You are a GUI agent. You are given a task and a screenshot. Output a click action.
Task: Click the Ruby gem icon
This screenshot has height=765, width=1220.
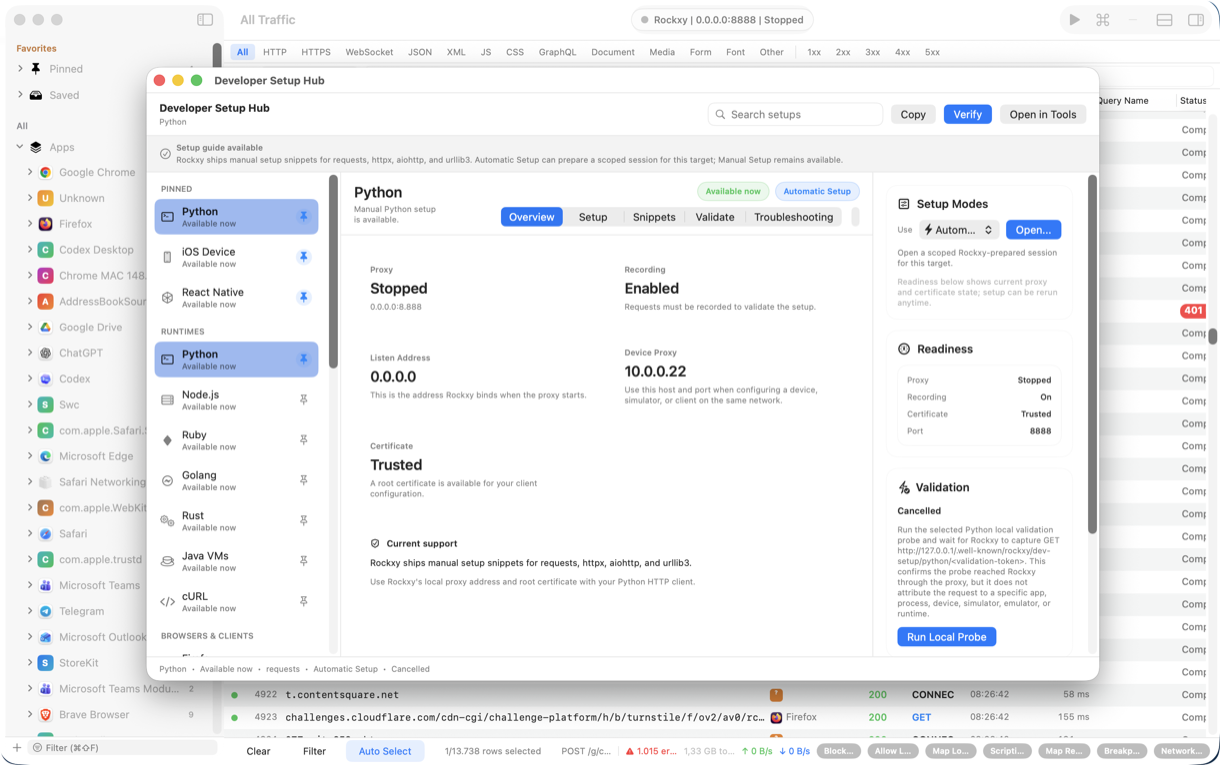(167, 440)
